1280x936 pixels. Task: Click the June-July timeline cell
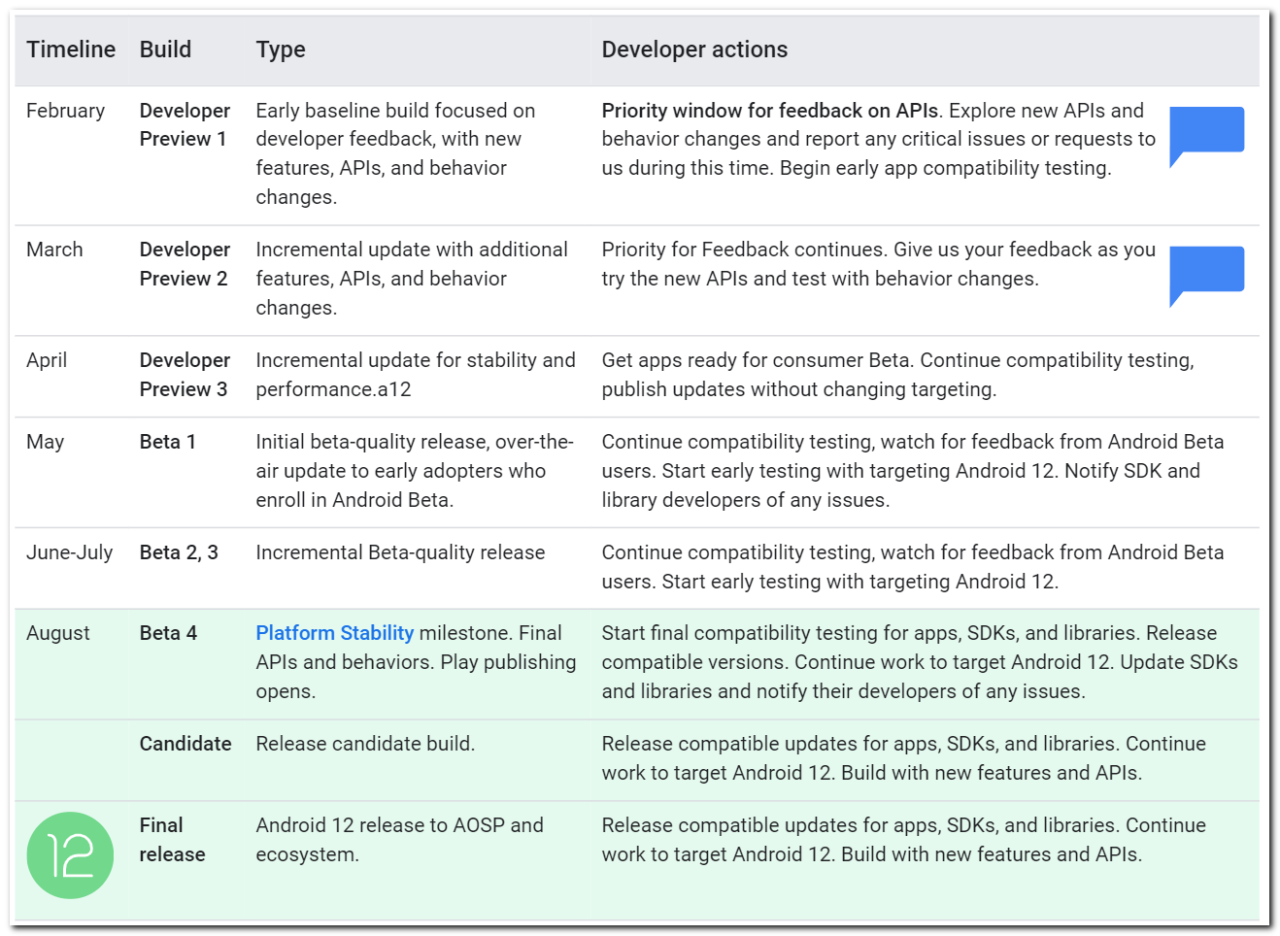pos(70,552)
